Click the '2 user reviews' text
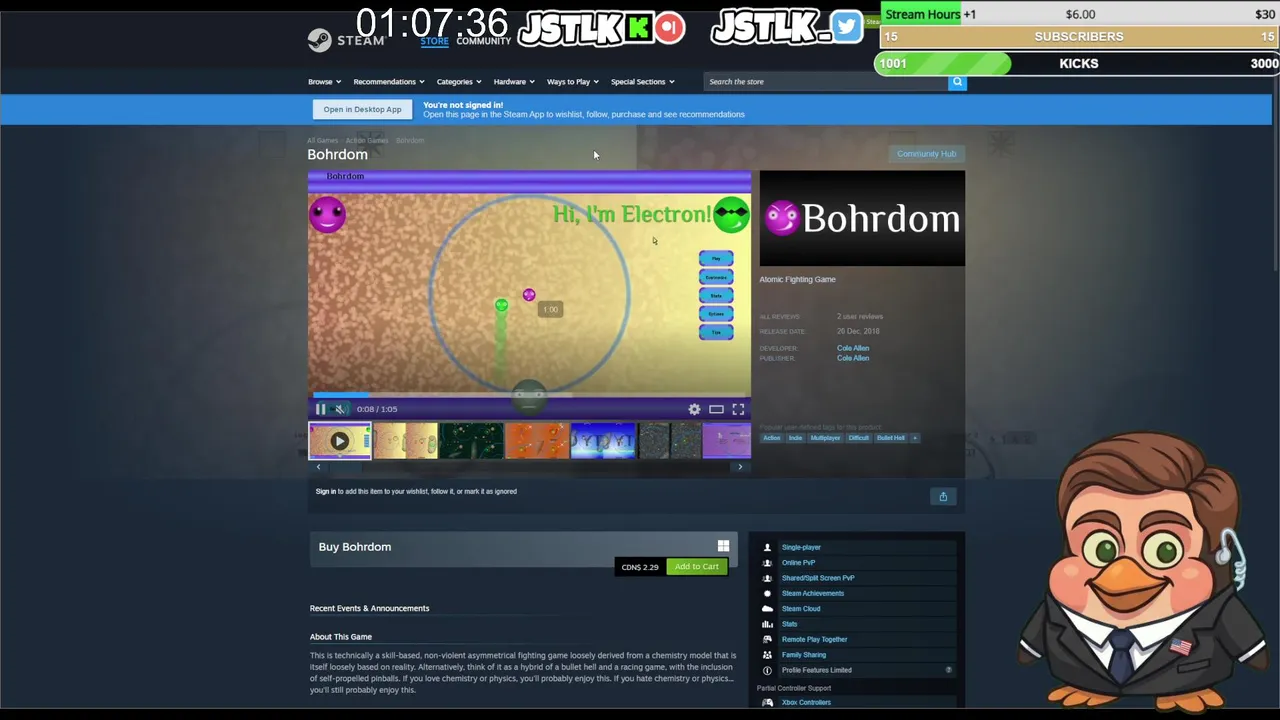This screenshot has height=720, width=1280. (x=860, y=317)
